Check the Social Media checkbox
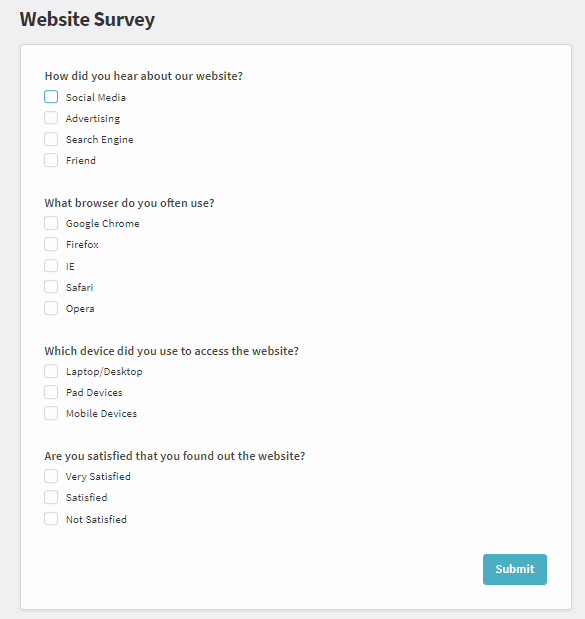The height and width of the screenshot is (619, 585). (51, 97)
